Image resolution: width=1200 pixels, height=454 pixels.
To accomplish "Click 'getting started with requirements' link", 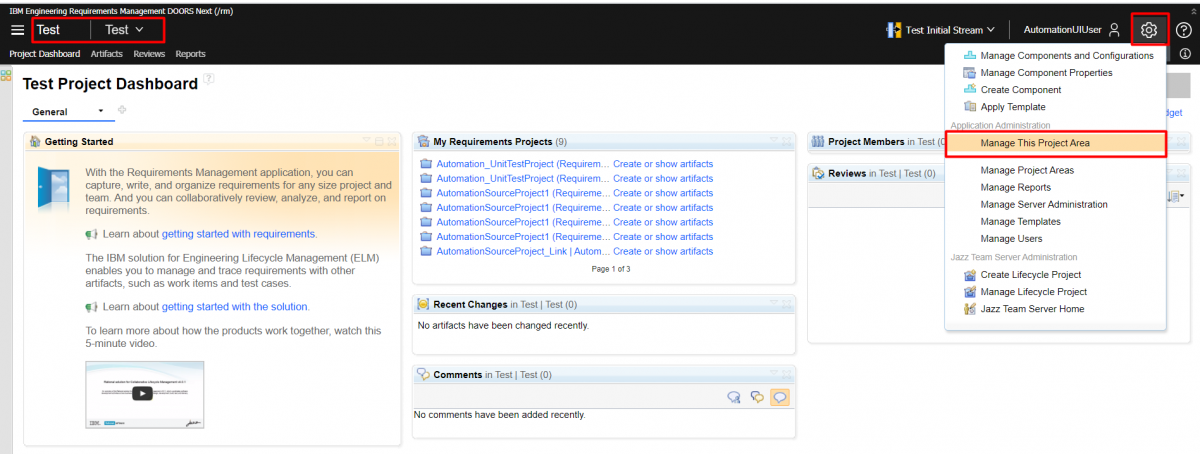I will (x=238, y=234).
